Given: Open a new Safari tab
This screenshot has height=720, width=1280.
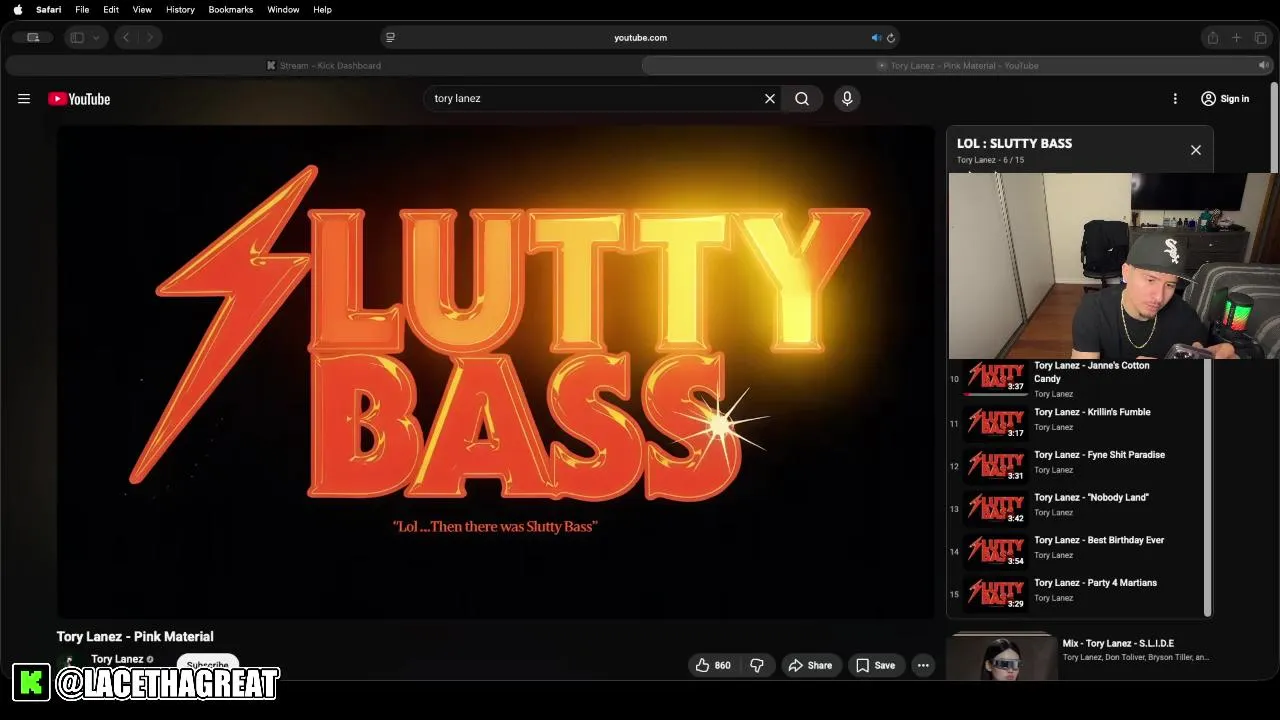Looking at the screenshot, I should [x=1236, y=37].
